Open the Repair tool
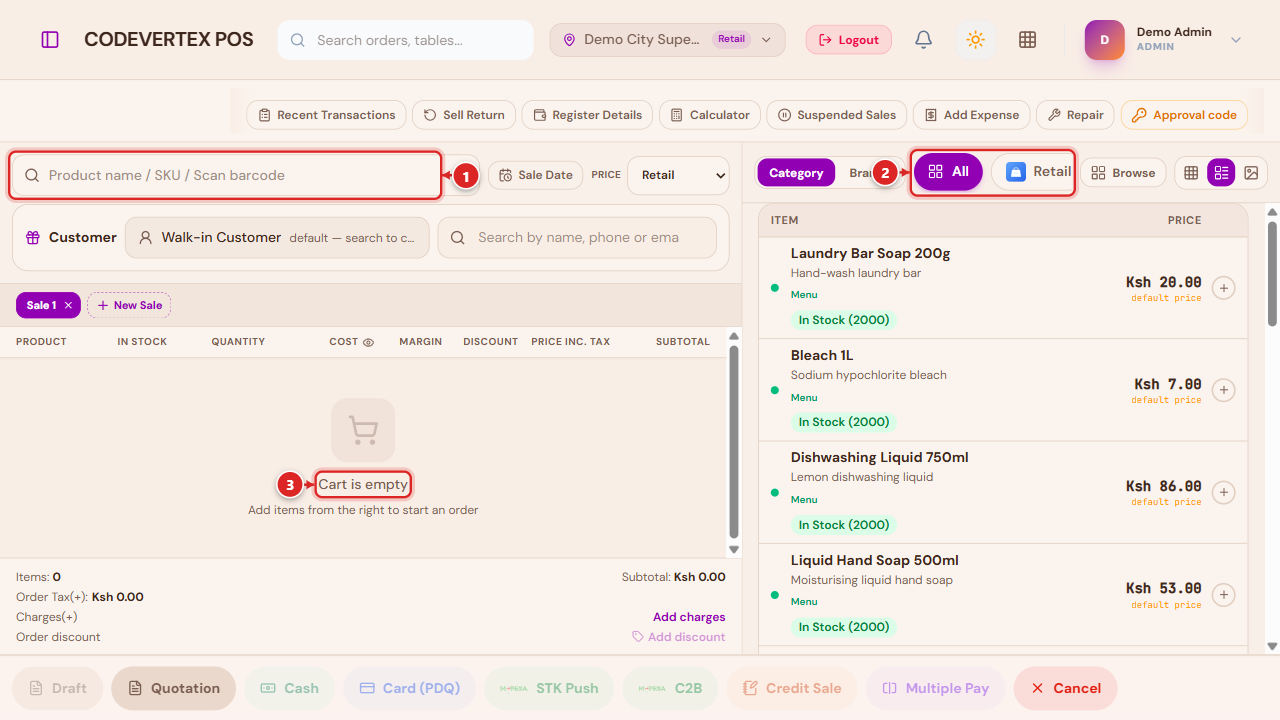The height and width of the screenshot is (720, 1280). [x=1075, y=115]
